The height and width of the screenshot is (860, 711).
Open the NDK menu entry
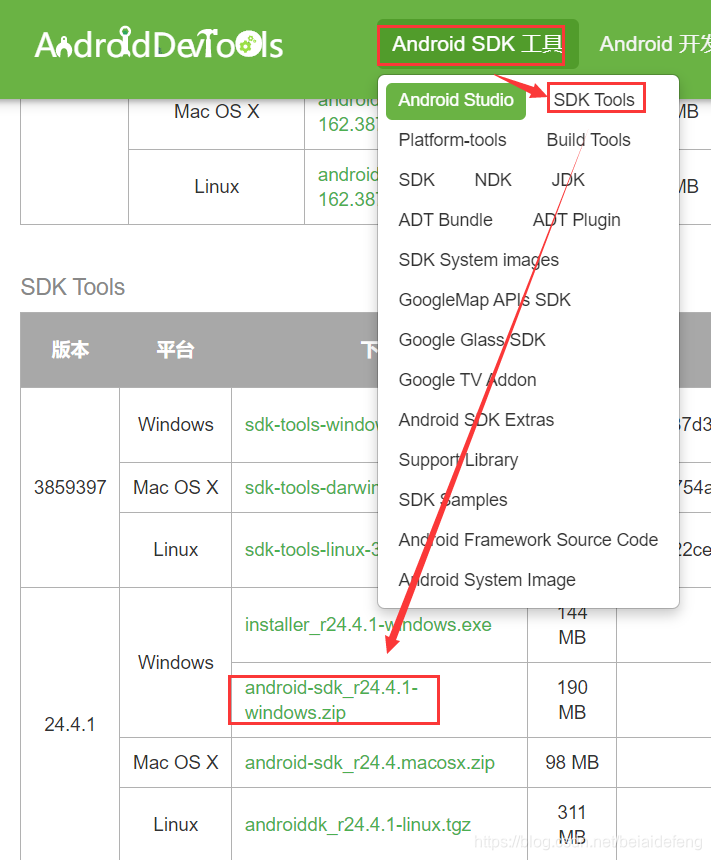[493, 180]
